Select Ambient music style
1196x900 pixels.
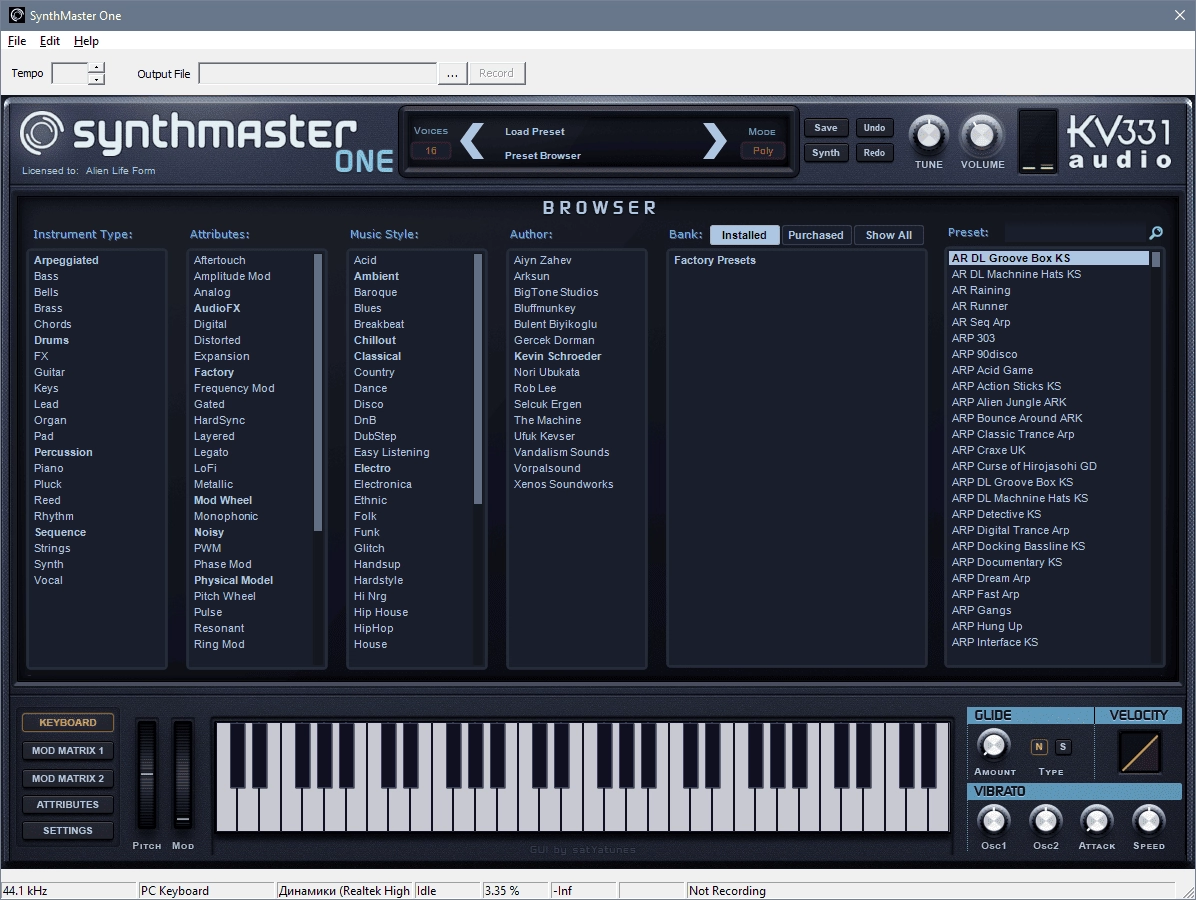point(376,276)
